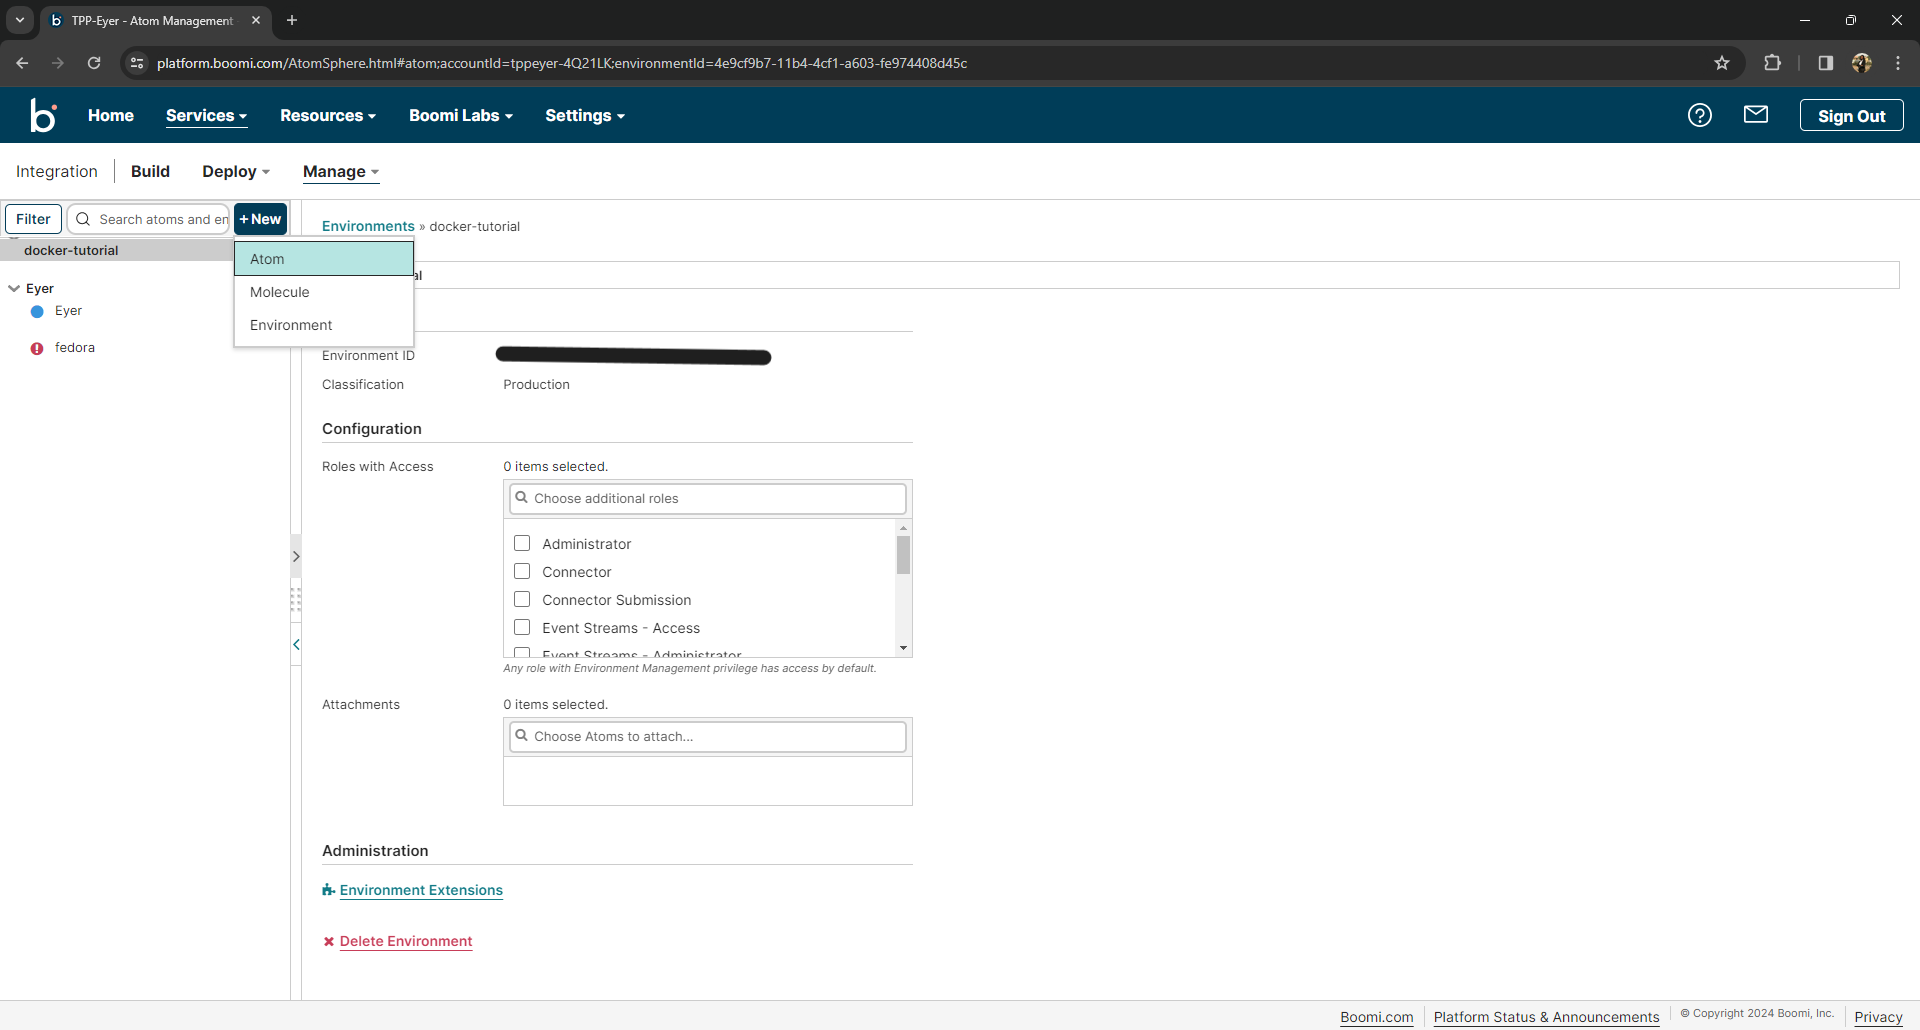Click the Sign Out button
Screen dimensions: 1920x1030
point(1850,115)
